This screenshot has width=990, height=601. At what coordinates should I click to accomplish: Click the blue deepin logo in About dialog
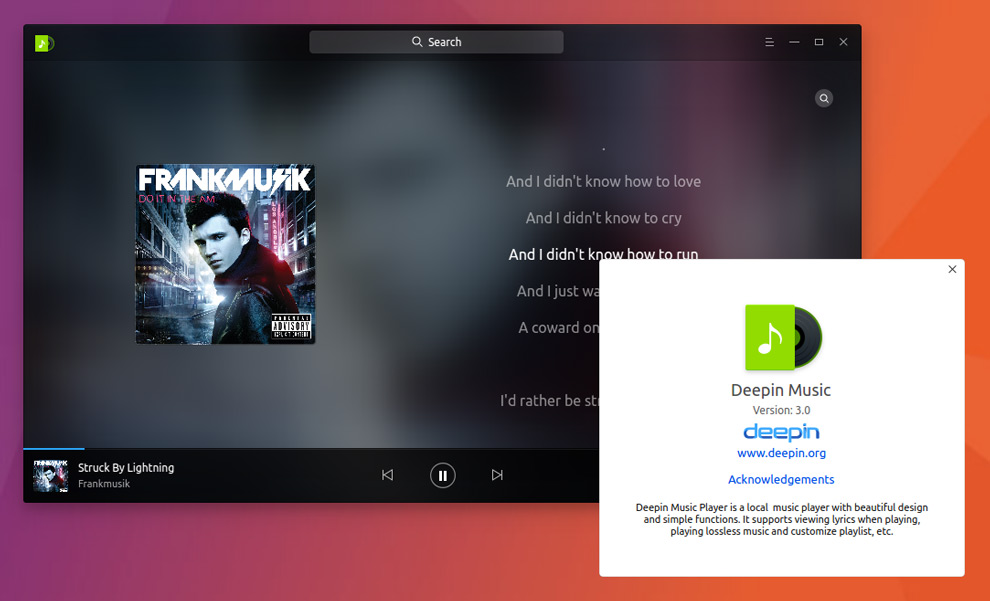pyautogui.click(x=781, y=432)
